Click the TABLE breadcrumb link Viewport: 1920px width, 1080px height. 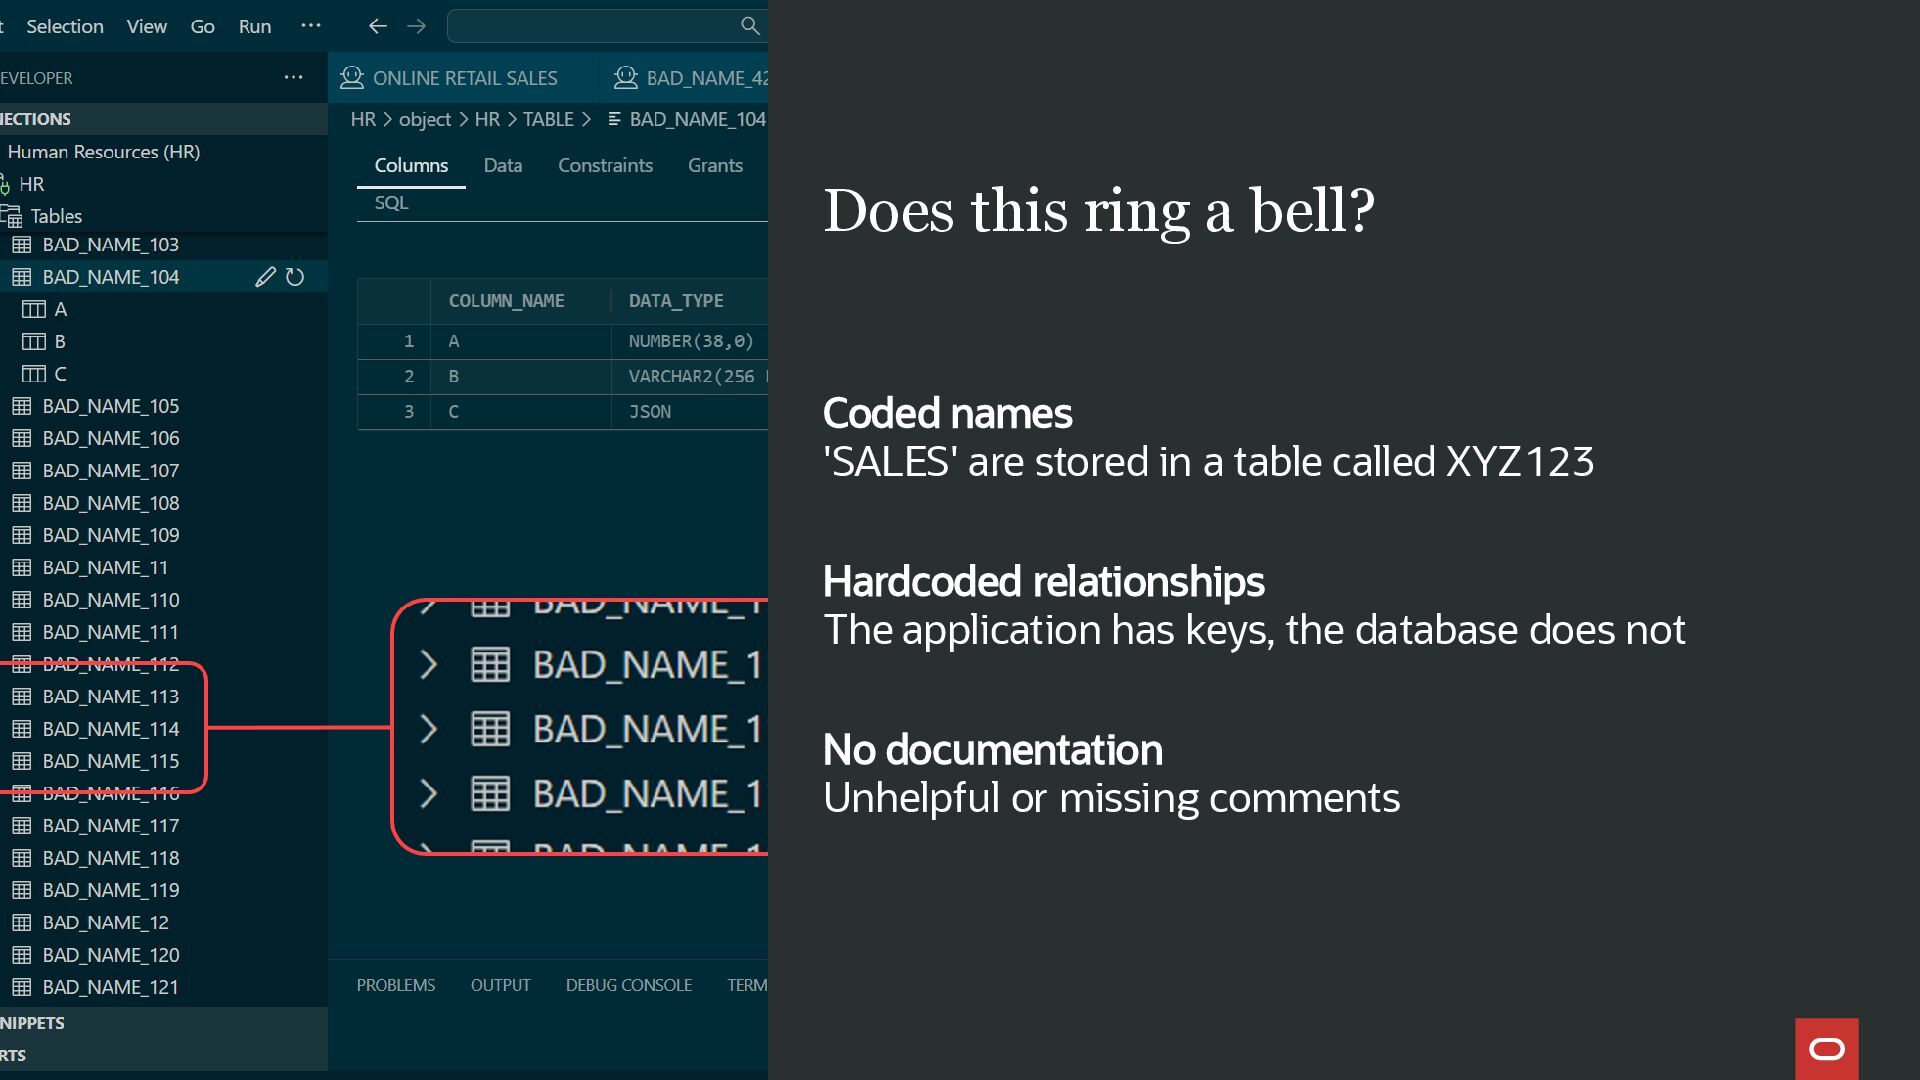pos(548,119)
